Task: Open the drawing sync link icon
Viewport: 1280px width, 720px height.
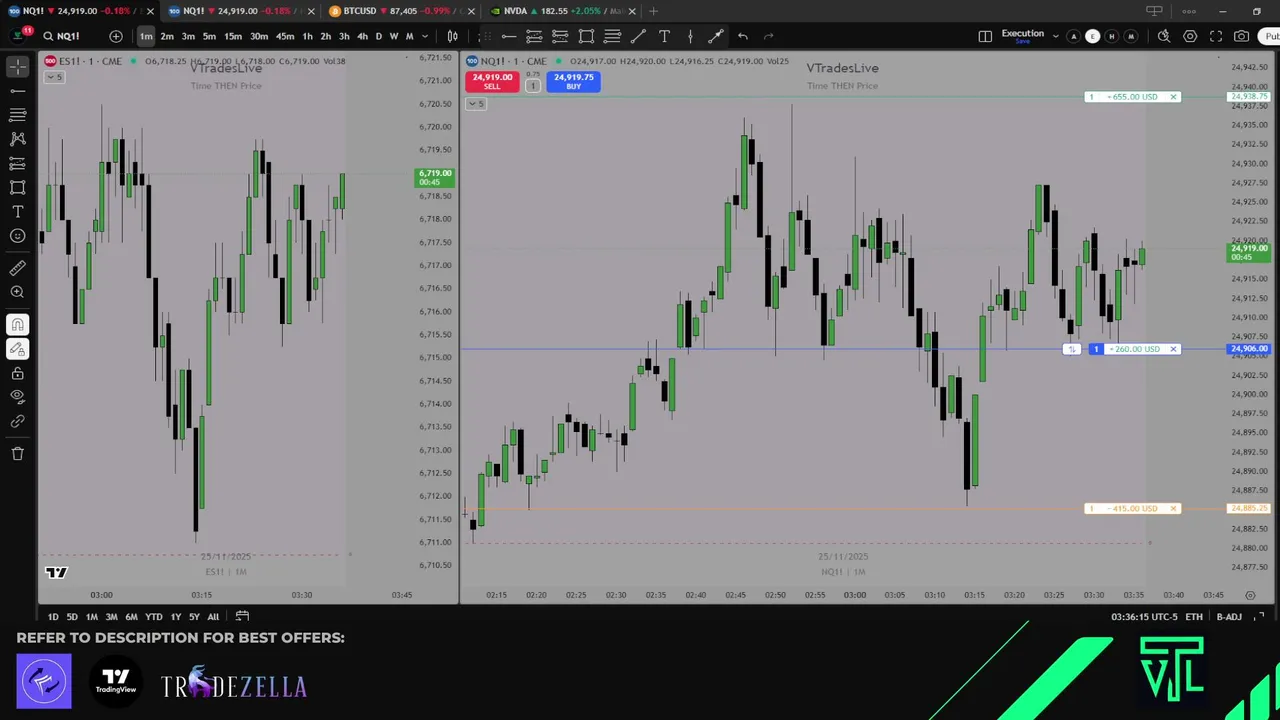Action: pyautogui.click(x=18, y=421)
